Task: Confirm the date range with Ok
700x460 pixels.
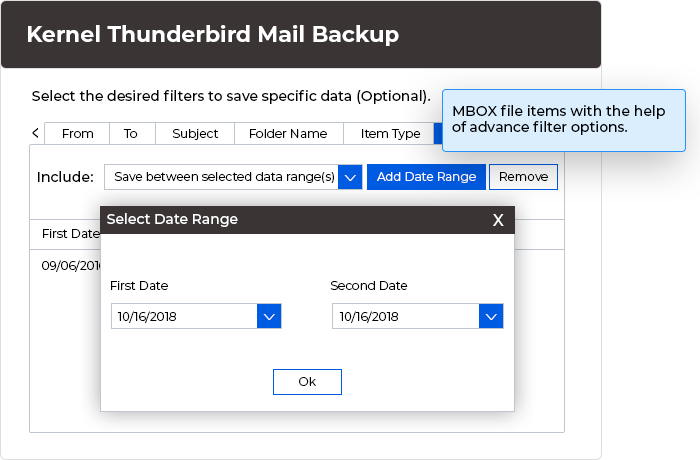Action: [307, 382]
